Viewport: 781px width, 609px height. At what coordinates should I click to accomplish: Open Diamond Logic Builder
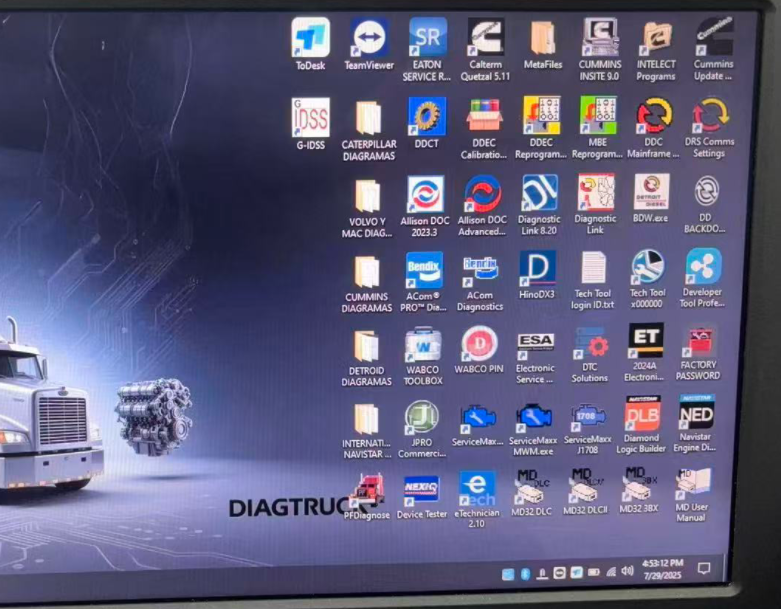coord(642,426)
